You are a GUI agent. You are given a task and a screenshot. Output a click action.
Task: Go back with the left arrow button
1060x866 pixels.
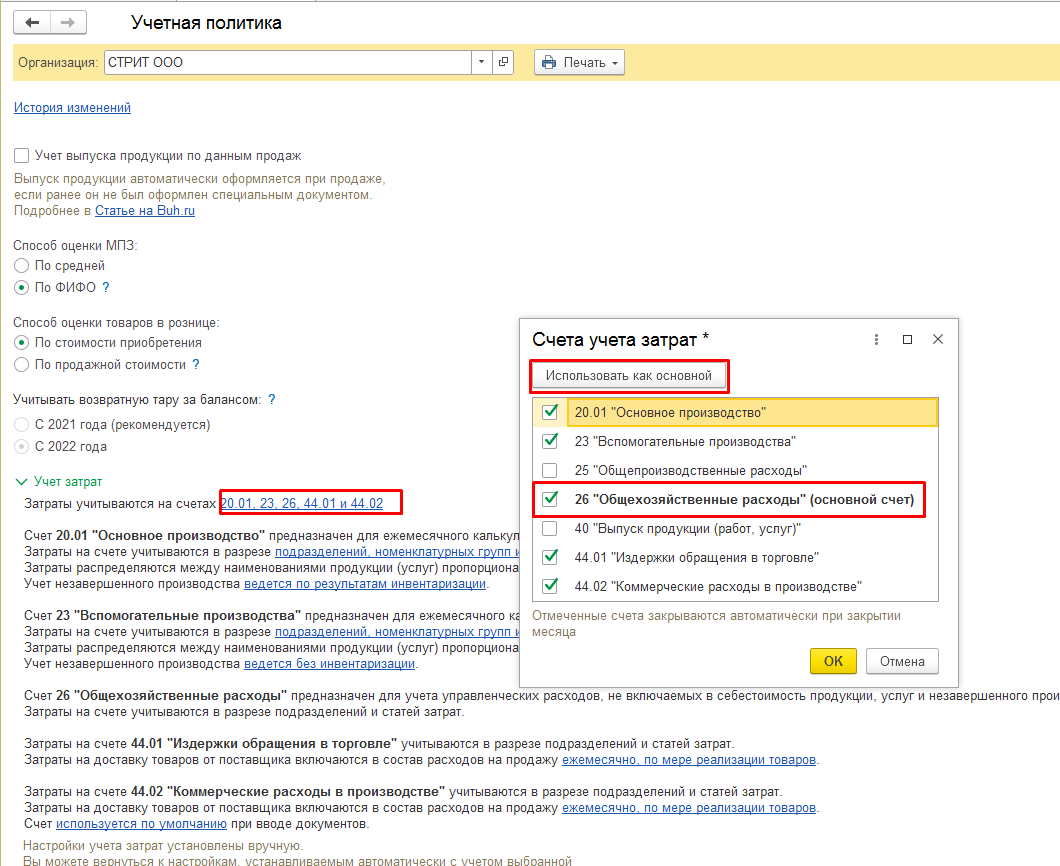pos(32,23)
